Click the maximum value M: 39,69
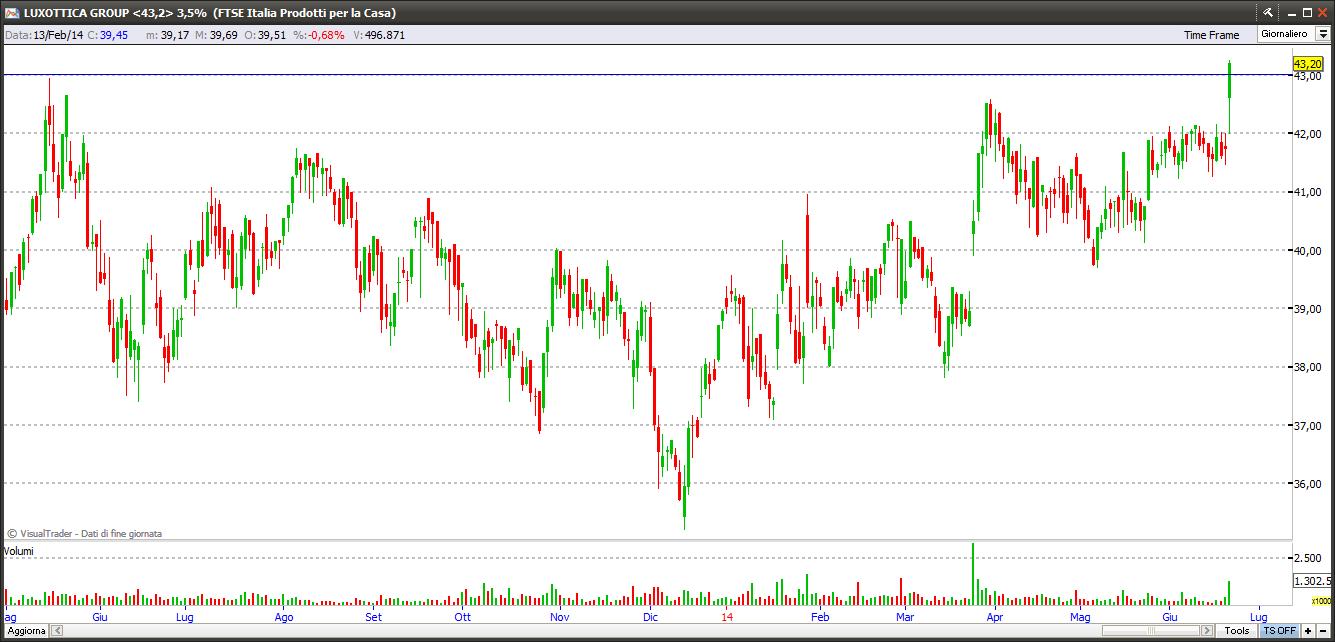This screenshot has width=1335, height=642. (217, 35)
